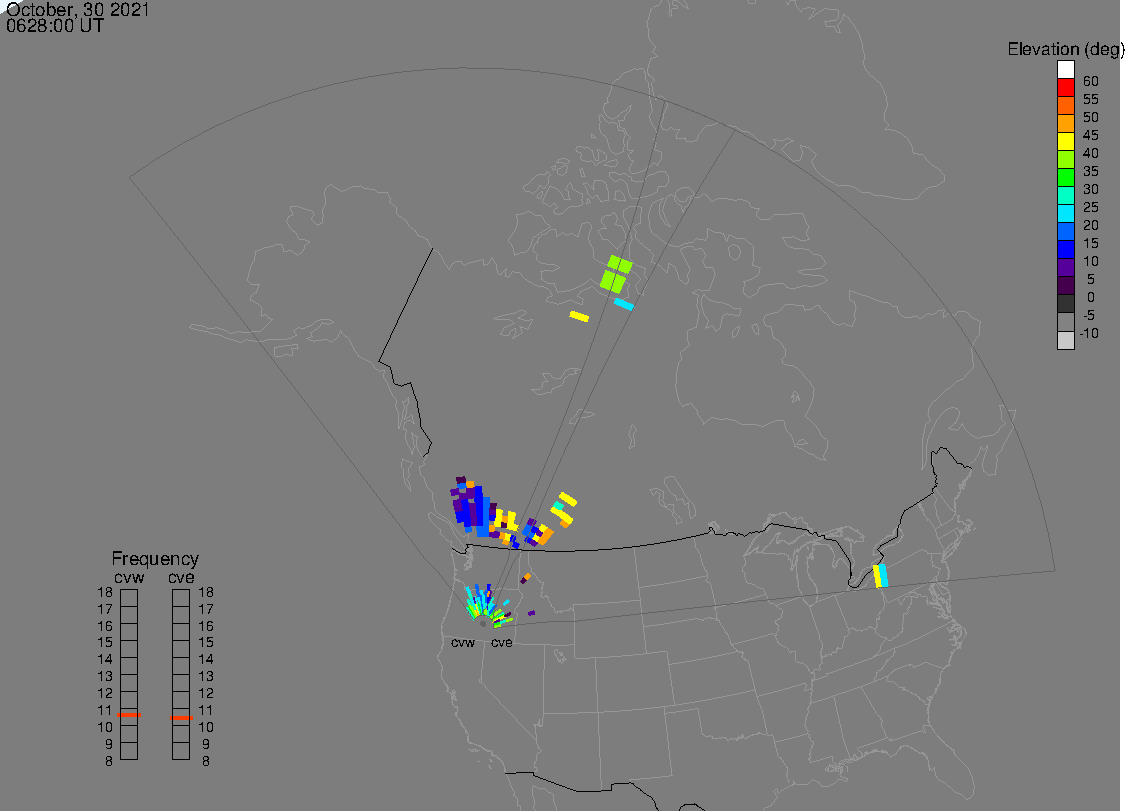Click the cve station label on the map
The image size is (1125, 811).
(502, 642)
